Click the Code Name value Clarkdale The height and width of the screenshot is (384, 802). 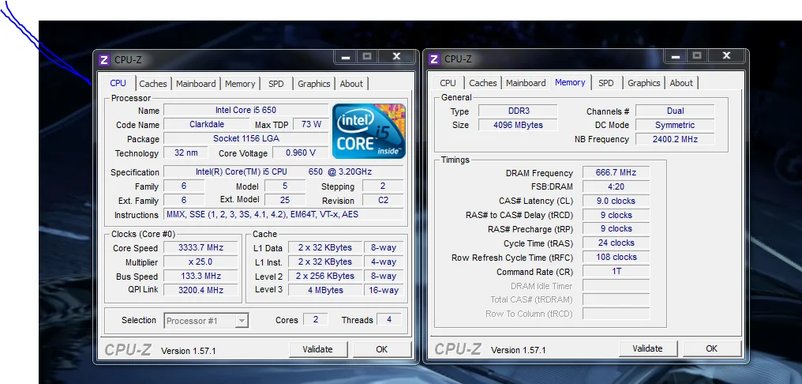point(207,124)
